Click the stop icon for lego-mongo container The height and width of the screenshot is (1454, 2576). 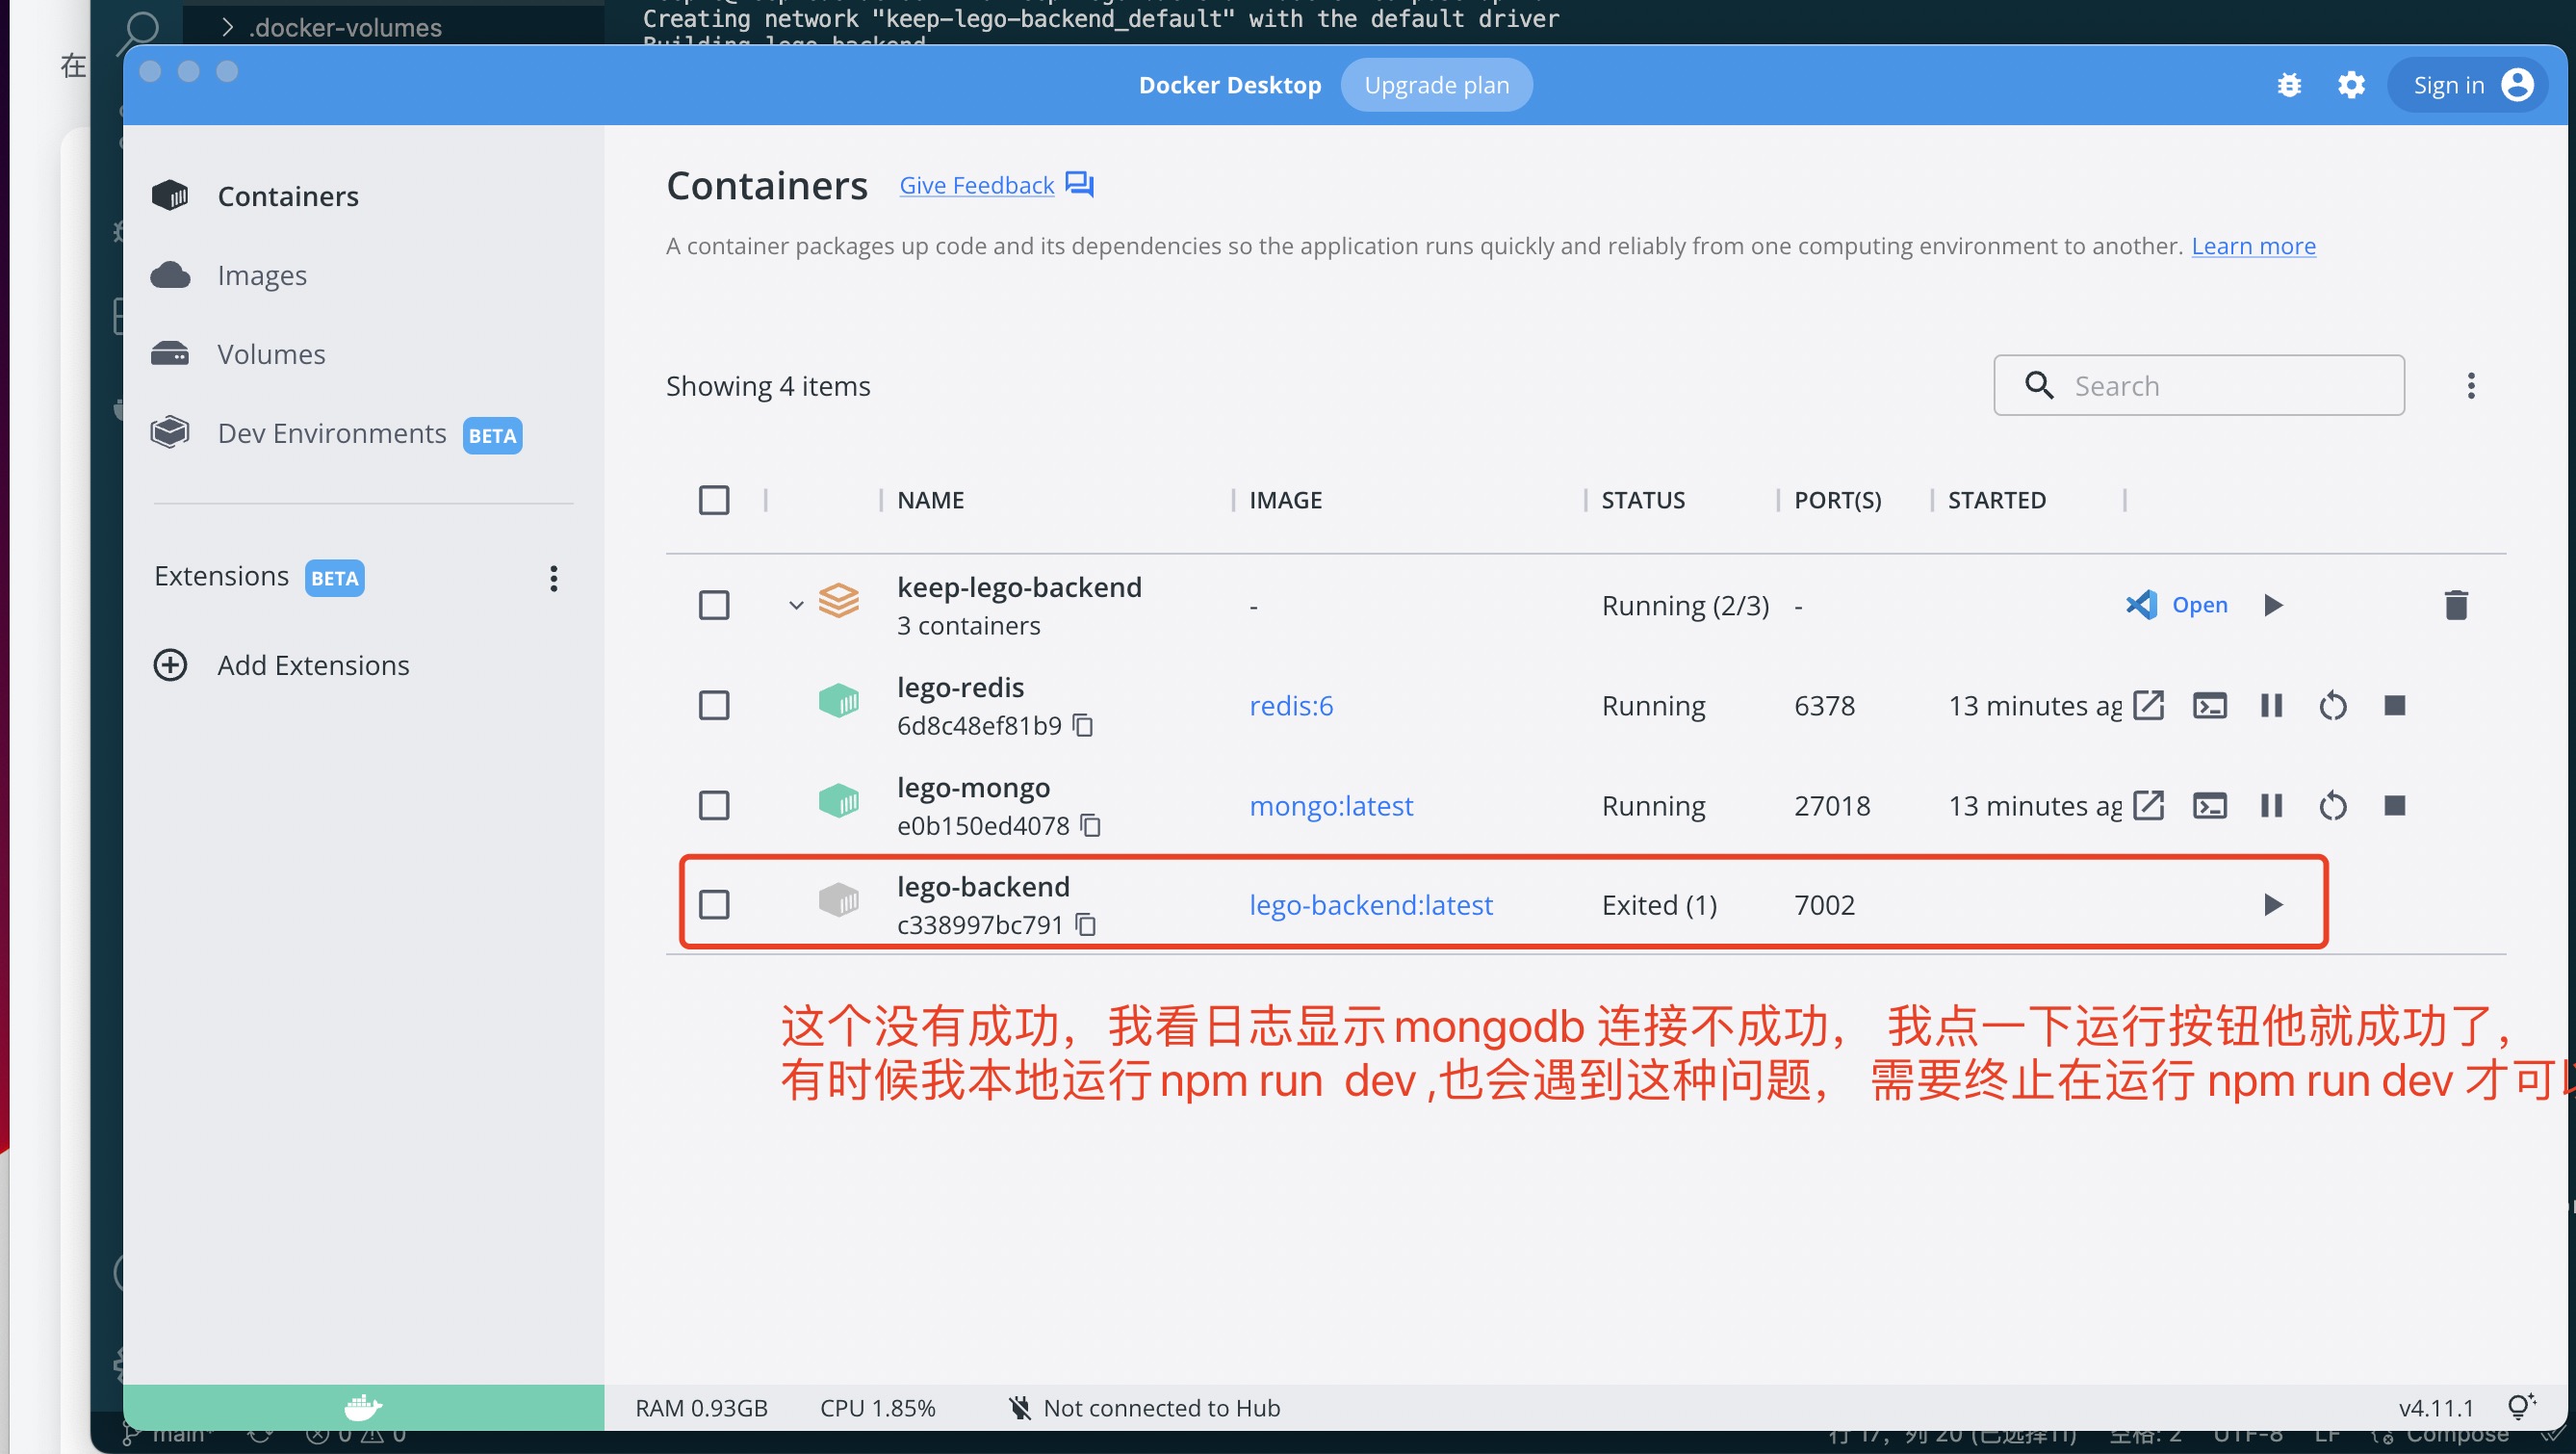pos(2394,805)
